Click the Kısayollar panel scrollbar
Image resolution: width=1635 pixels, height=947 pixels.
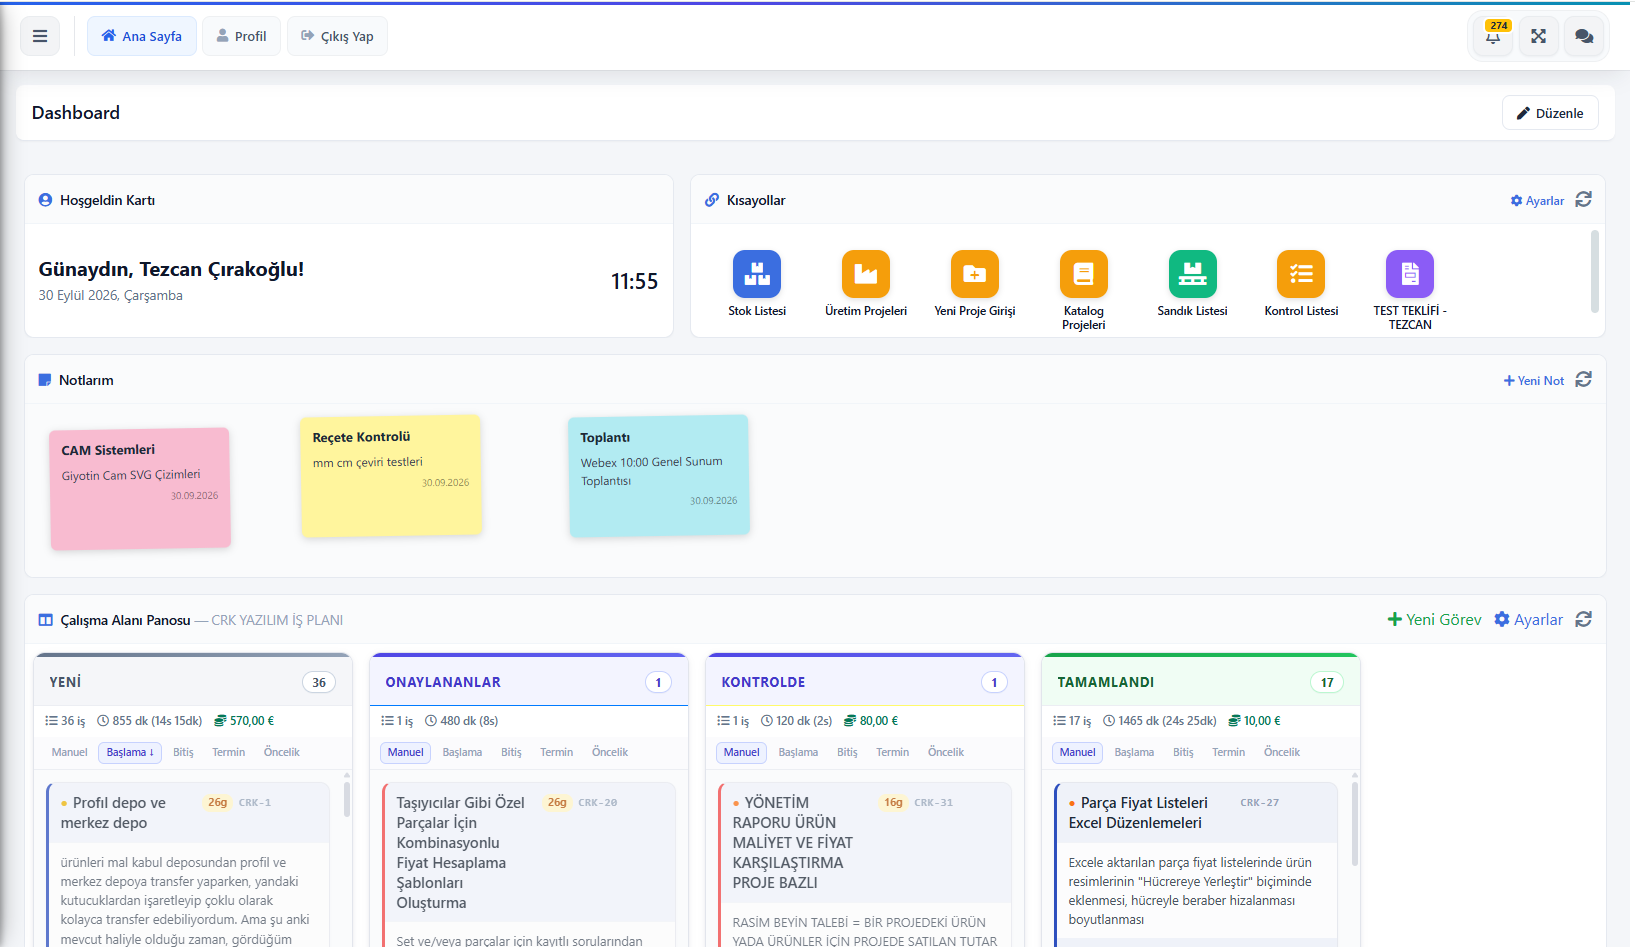tap(1595, 271)
